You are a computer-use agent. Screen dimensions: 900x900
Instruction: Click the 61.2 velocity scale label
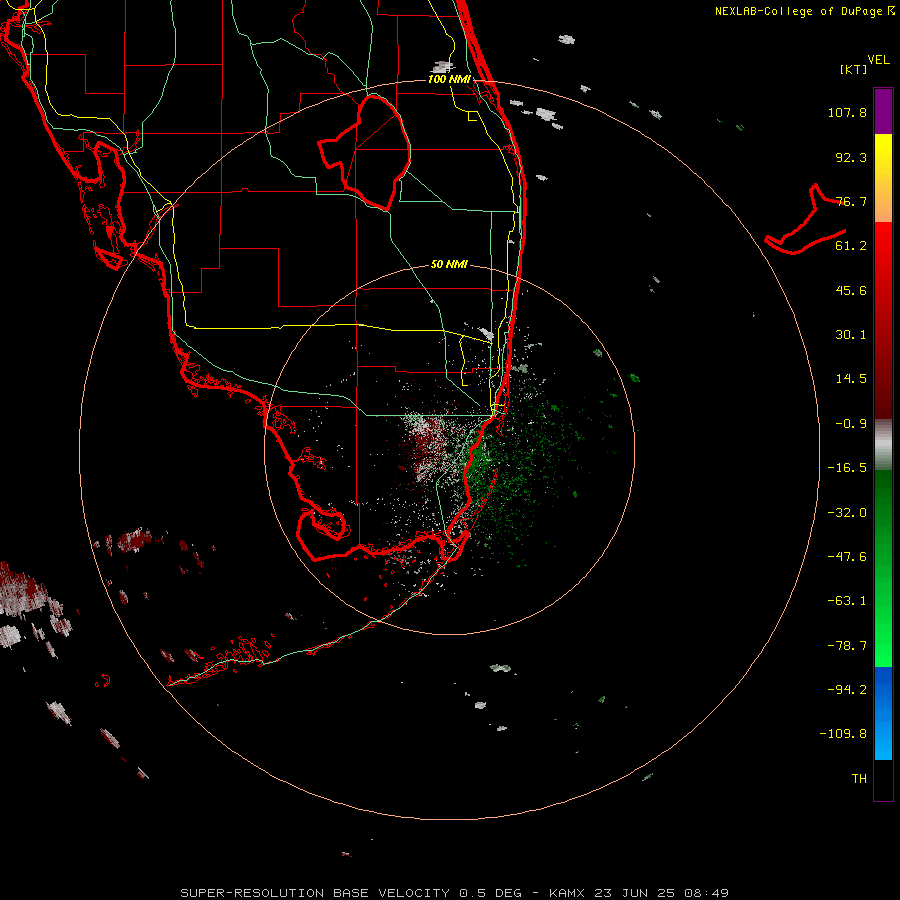pyautogui.click(x=851, y=246)
